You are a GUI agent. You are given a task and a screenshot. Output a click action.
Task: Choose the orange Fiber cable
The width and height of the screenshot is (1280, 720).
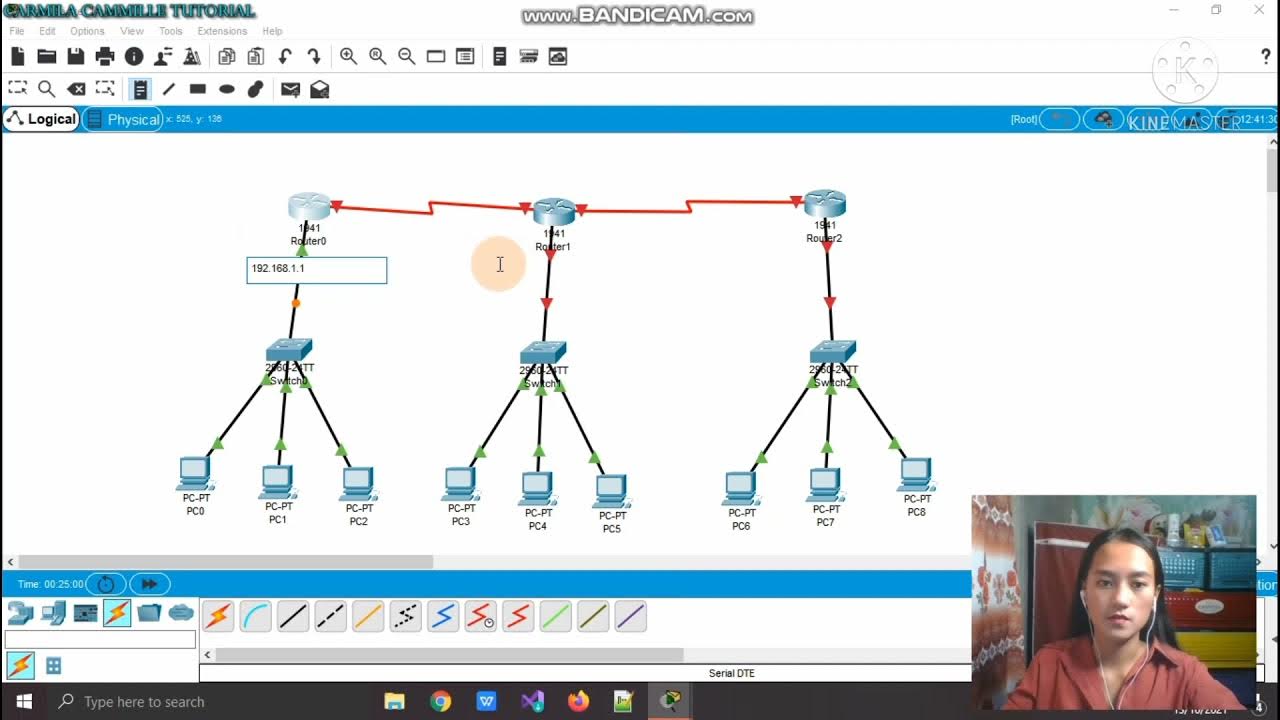[x=368, y=617]
